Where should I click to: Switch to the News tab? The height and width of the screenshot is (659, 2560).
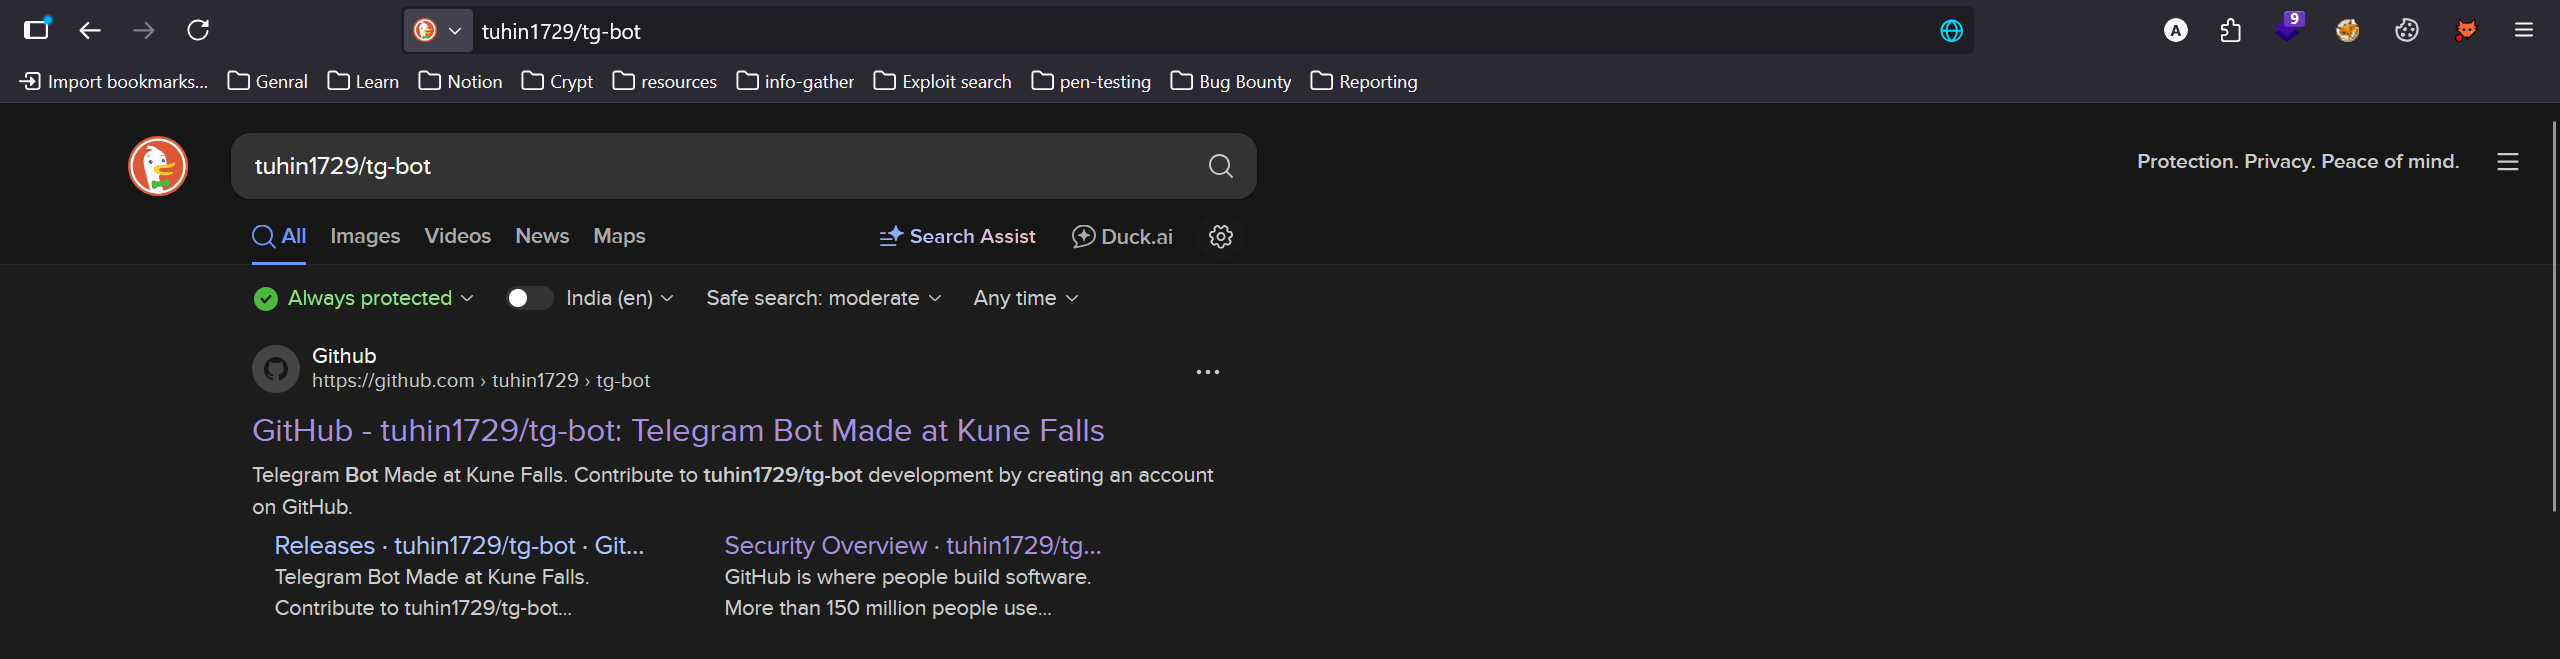coord(542,237)
